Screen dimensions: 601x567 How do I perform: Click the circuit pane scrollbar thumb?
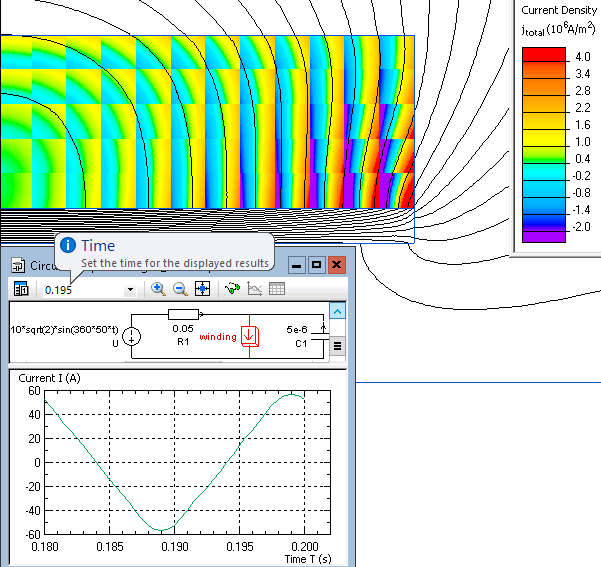tap(337, 346)
